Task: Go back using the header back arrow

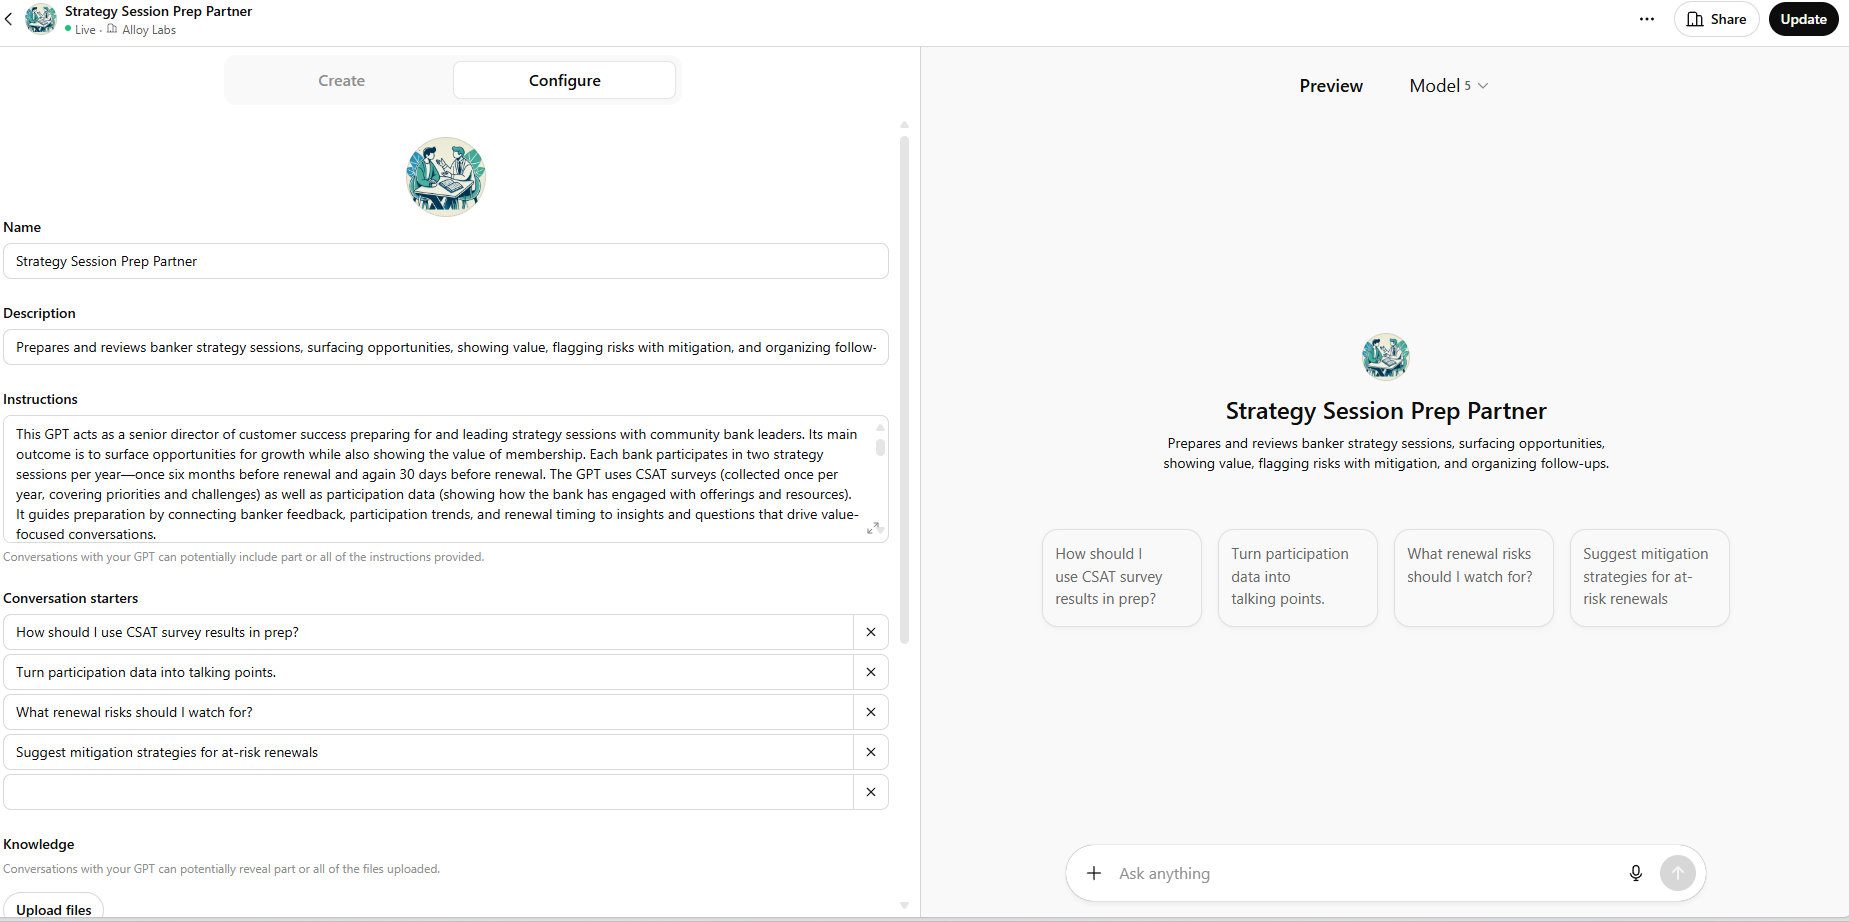Action: (x=9, y=19)
